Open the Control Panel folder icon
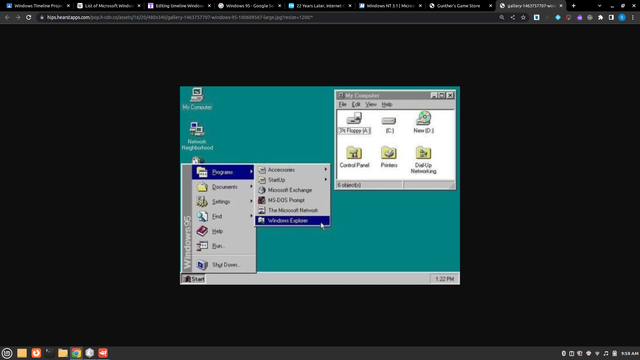The image size is (640, 360). coord(354,157)
